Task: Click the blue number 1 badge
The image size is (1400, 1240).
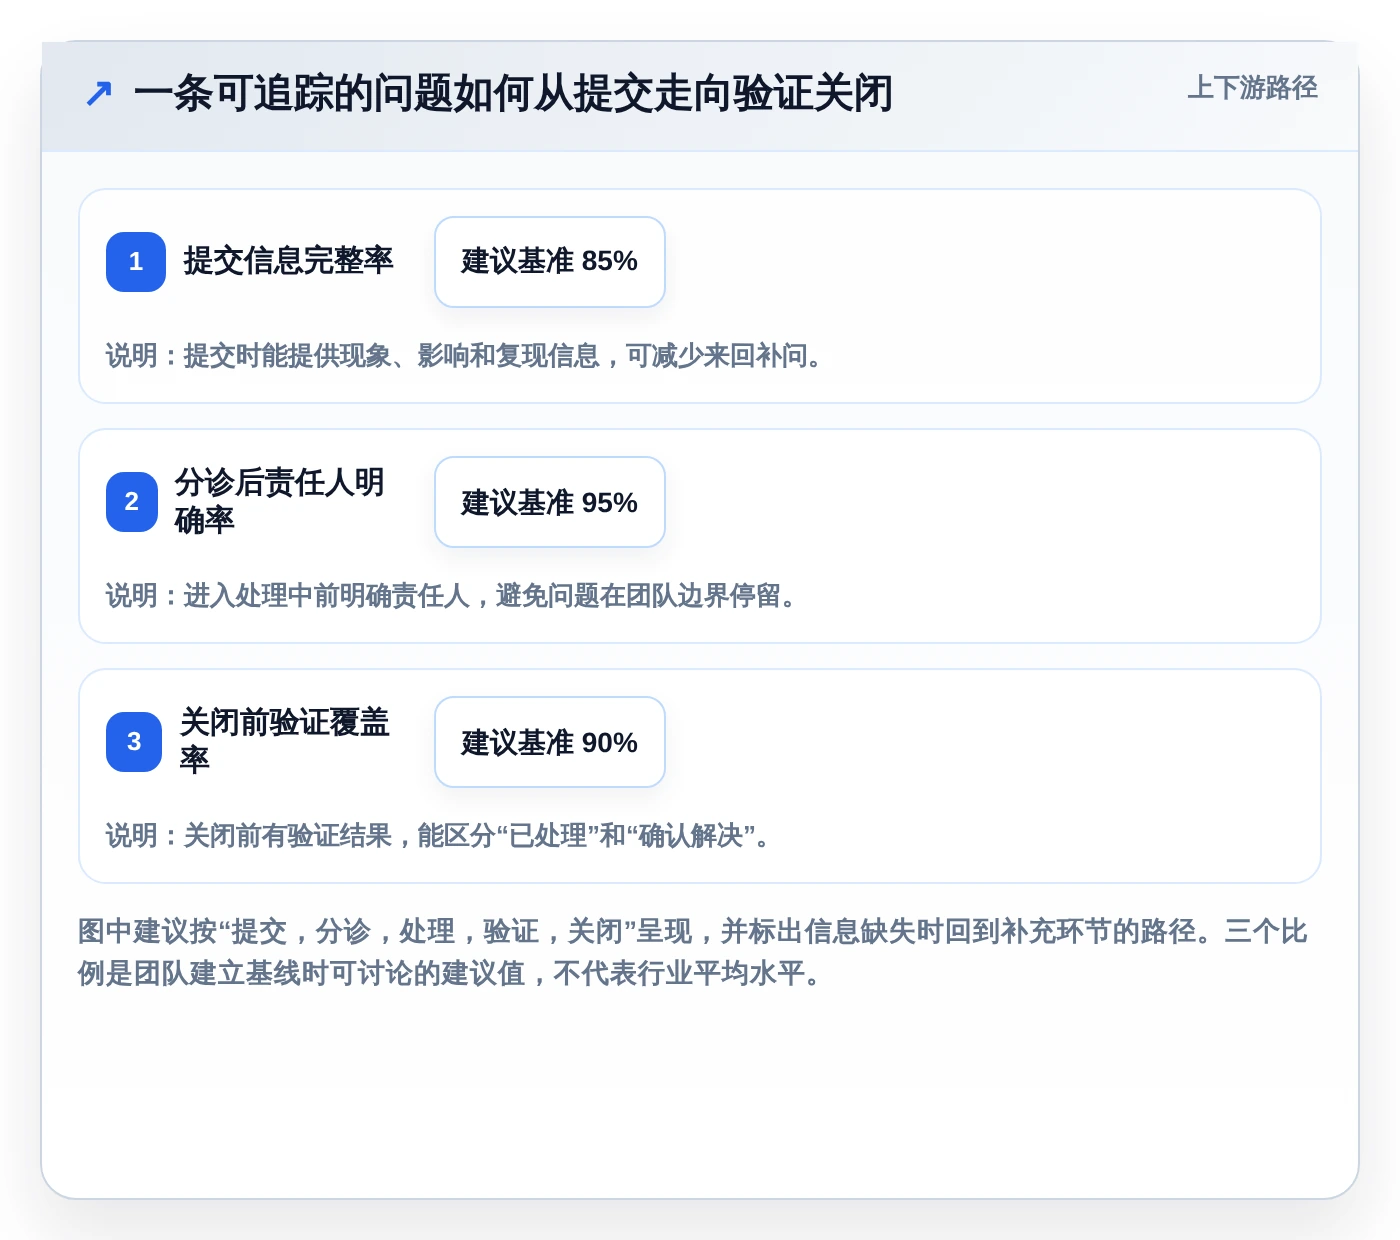Action: (136, 262)
